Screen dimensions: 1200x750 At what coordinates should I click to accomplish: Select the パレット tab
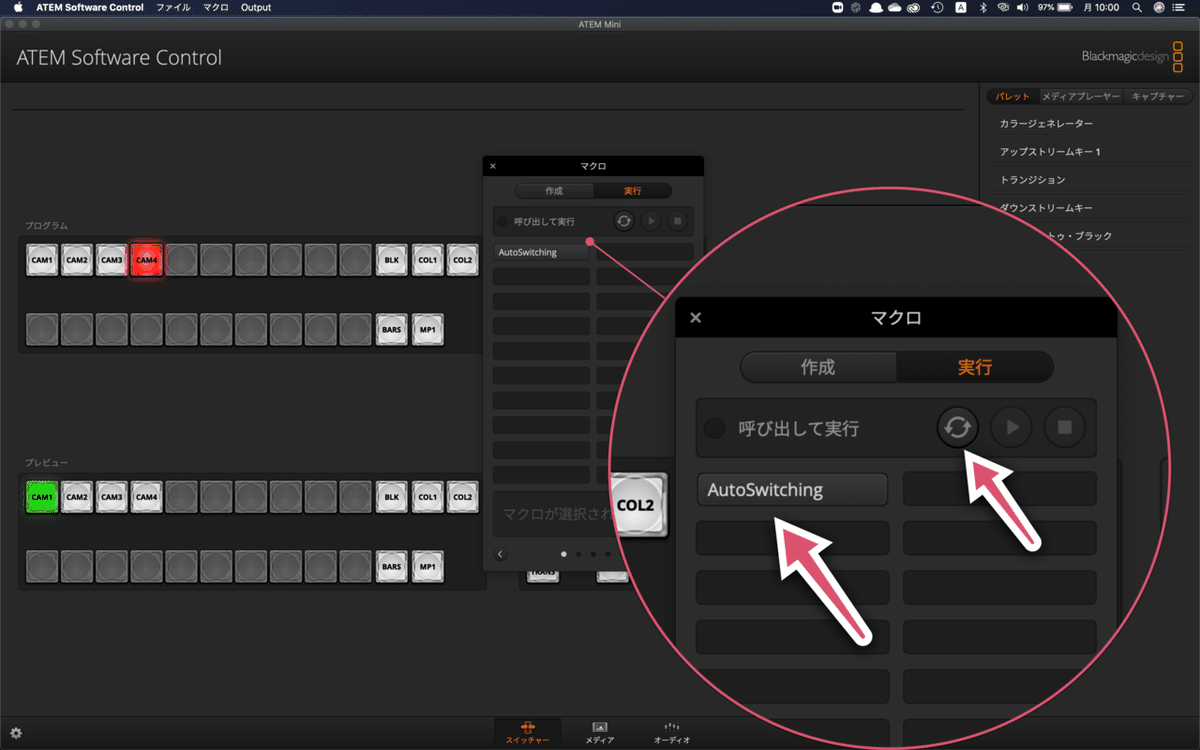(x=1014, y=97)
